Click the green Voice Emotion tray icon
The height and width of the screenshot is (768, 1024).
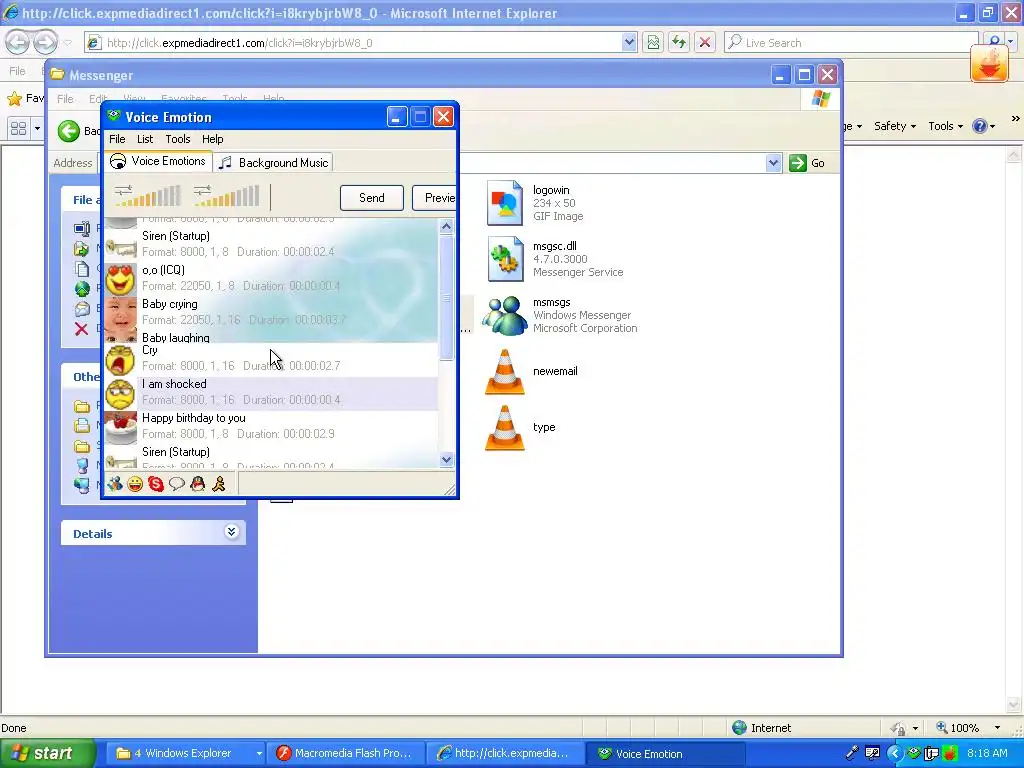(x=913, y=753)
